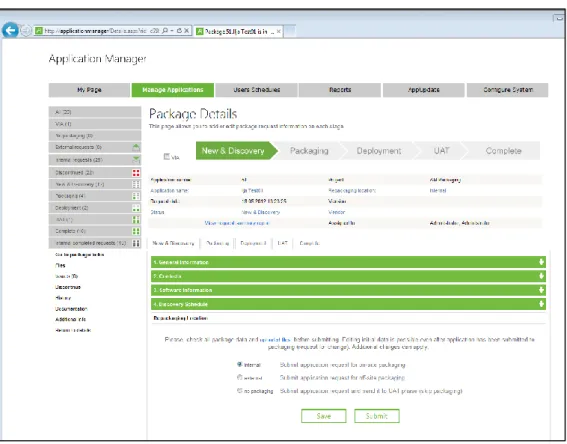Switch to the UAT details tab

pos(282,243)
